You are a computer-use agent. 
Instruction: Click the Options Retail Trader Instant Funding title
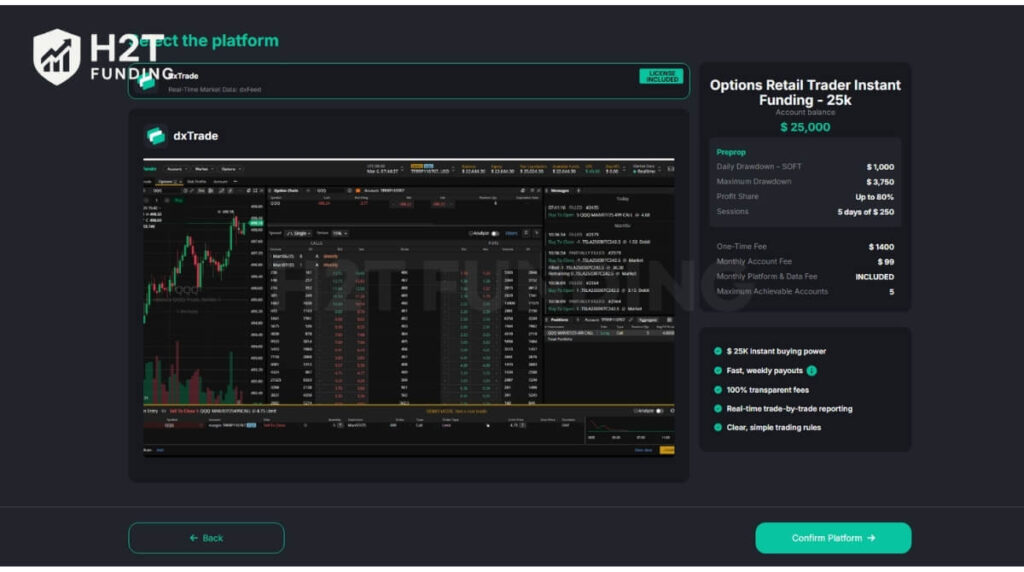pos(805,93)
